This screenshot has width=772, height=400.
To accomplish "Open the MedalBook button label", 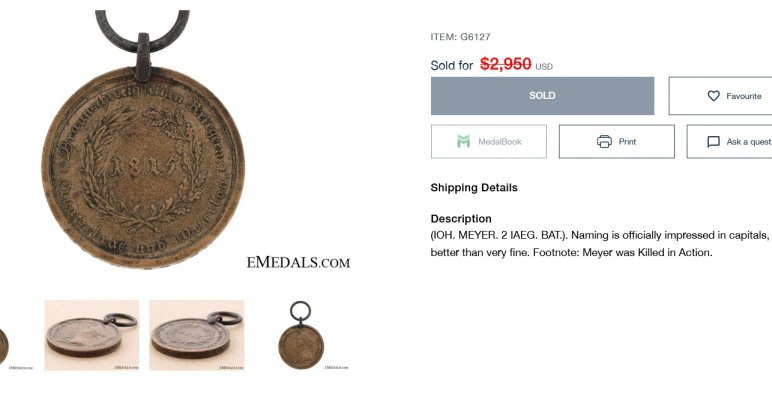I will click(500, 142).
